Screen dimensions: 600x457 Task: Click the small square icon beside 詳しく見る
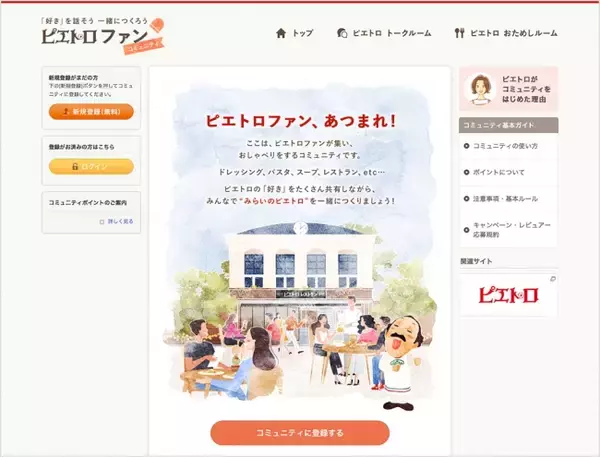[x=102, y=222]
